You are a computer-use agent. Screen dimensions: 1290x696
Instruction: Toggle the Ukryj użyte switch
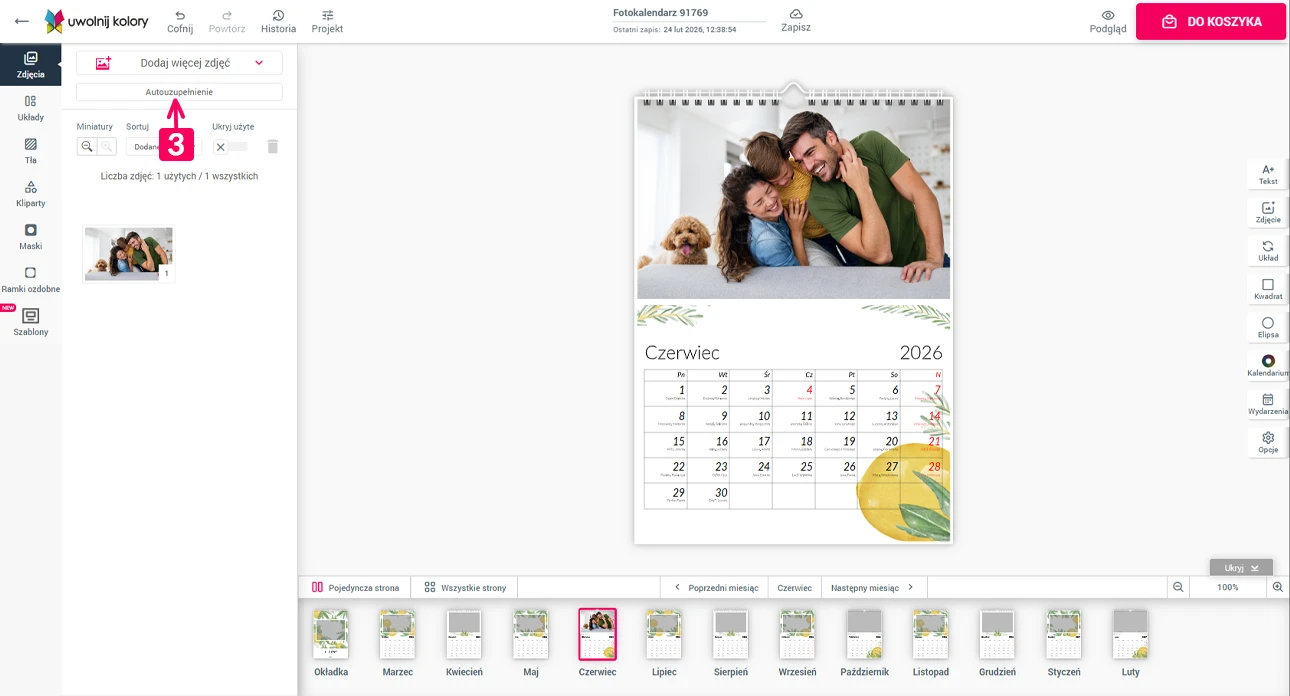point(231,147)
